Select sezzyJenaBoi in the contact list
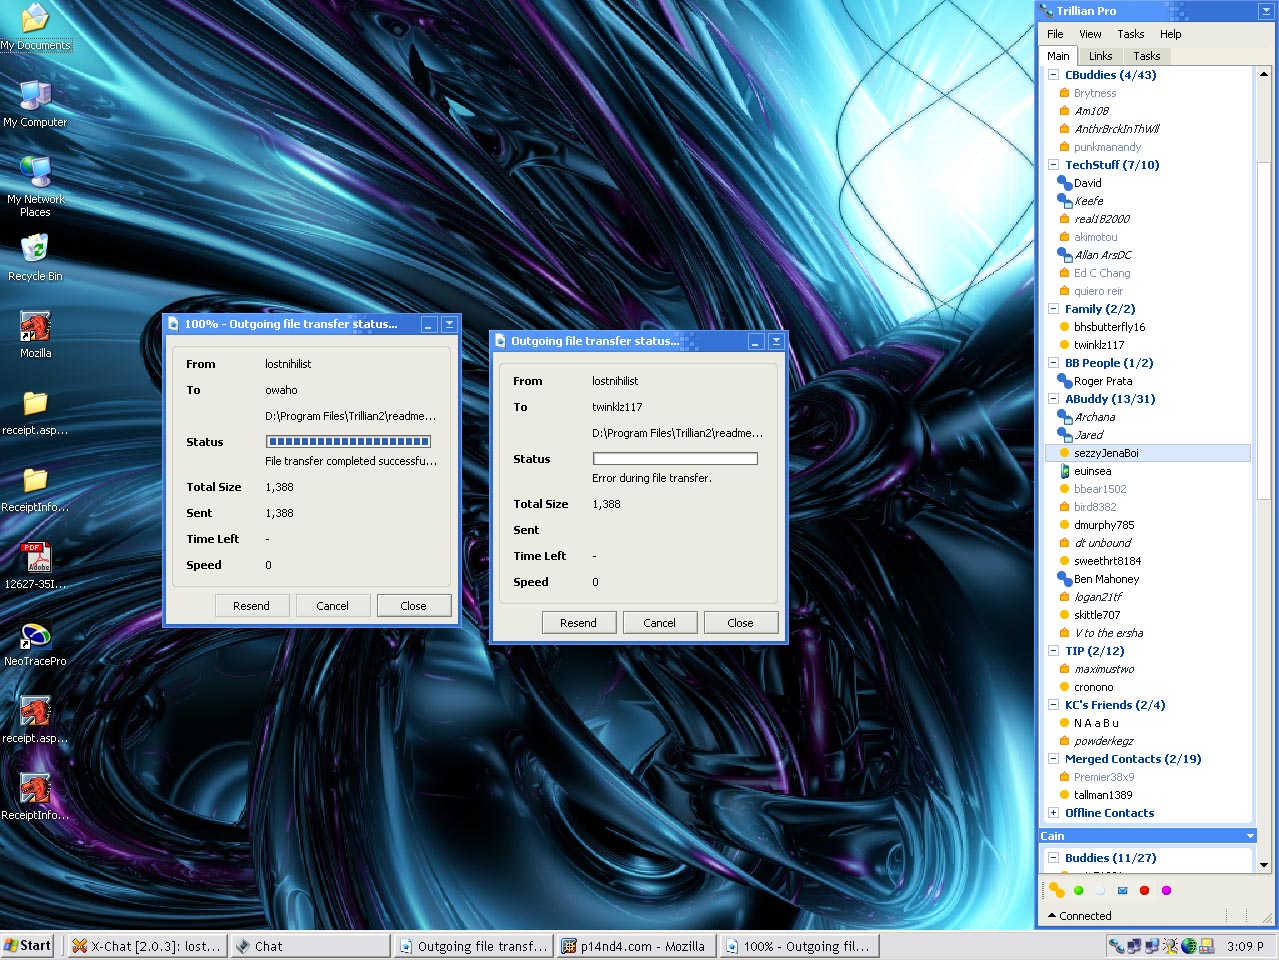This screenshot has height=960, width=1279. tap(1106, 453)
